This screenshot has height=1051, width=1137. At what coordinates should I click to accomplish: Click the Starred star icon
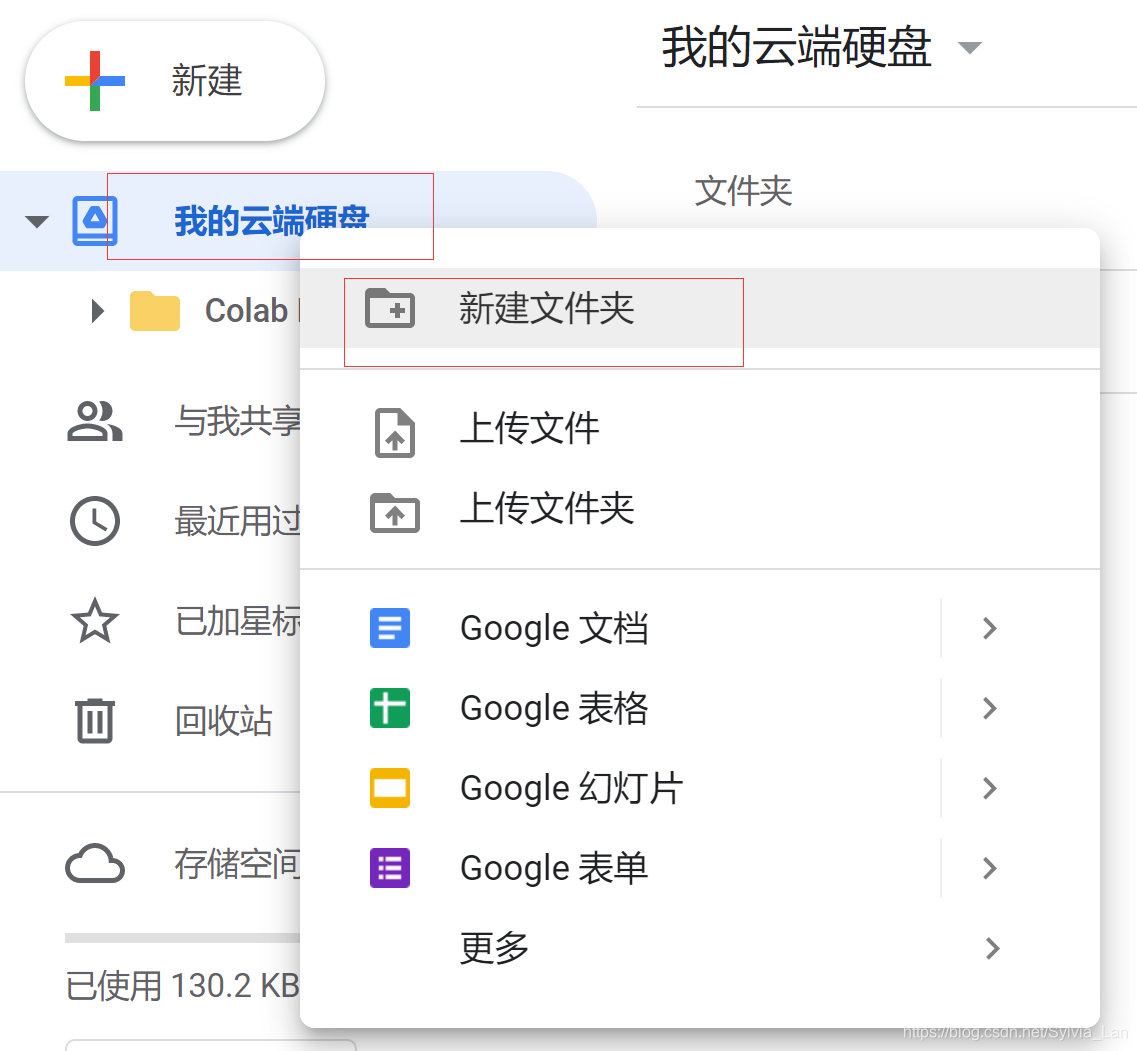[95, 621]
